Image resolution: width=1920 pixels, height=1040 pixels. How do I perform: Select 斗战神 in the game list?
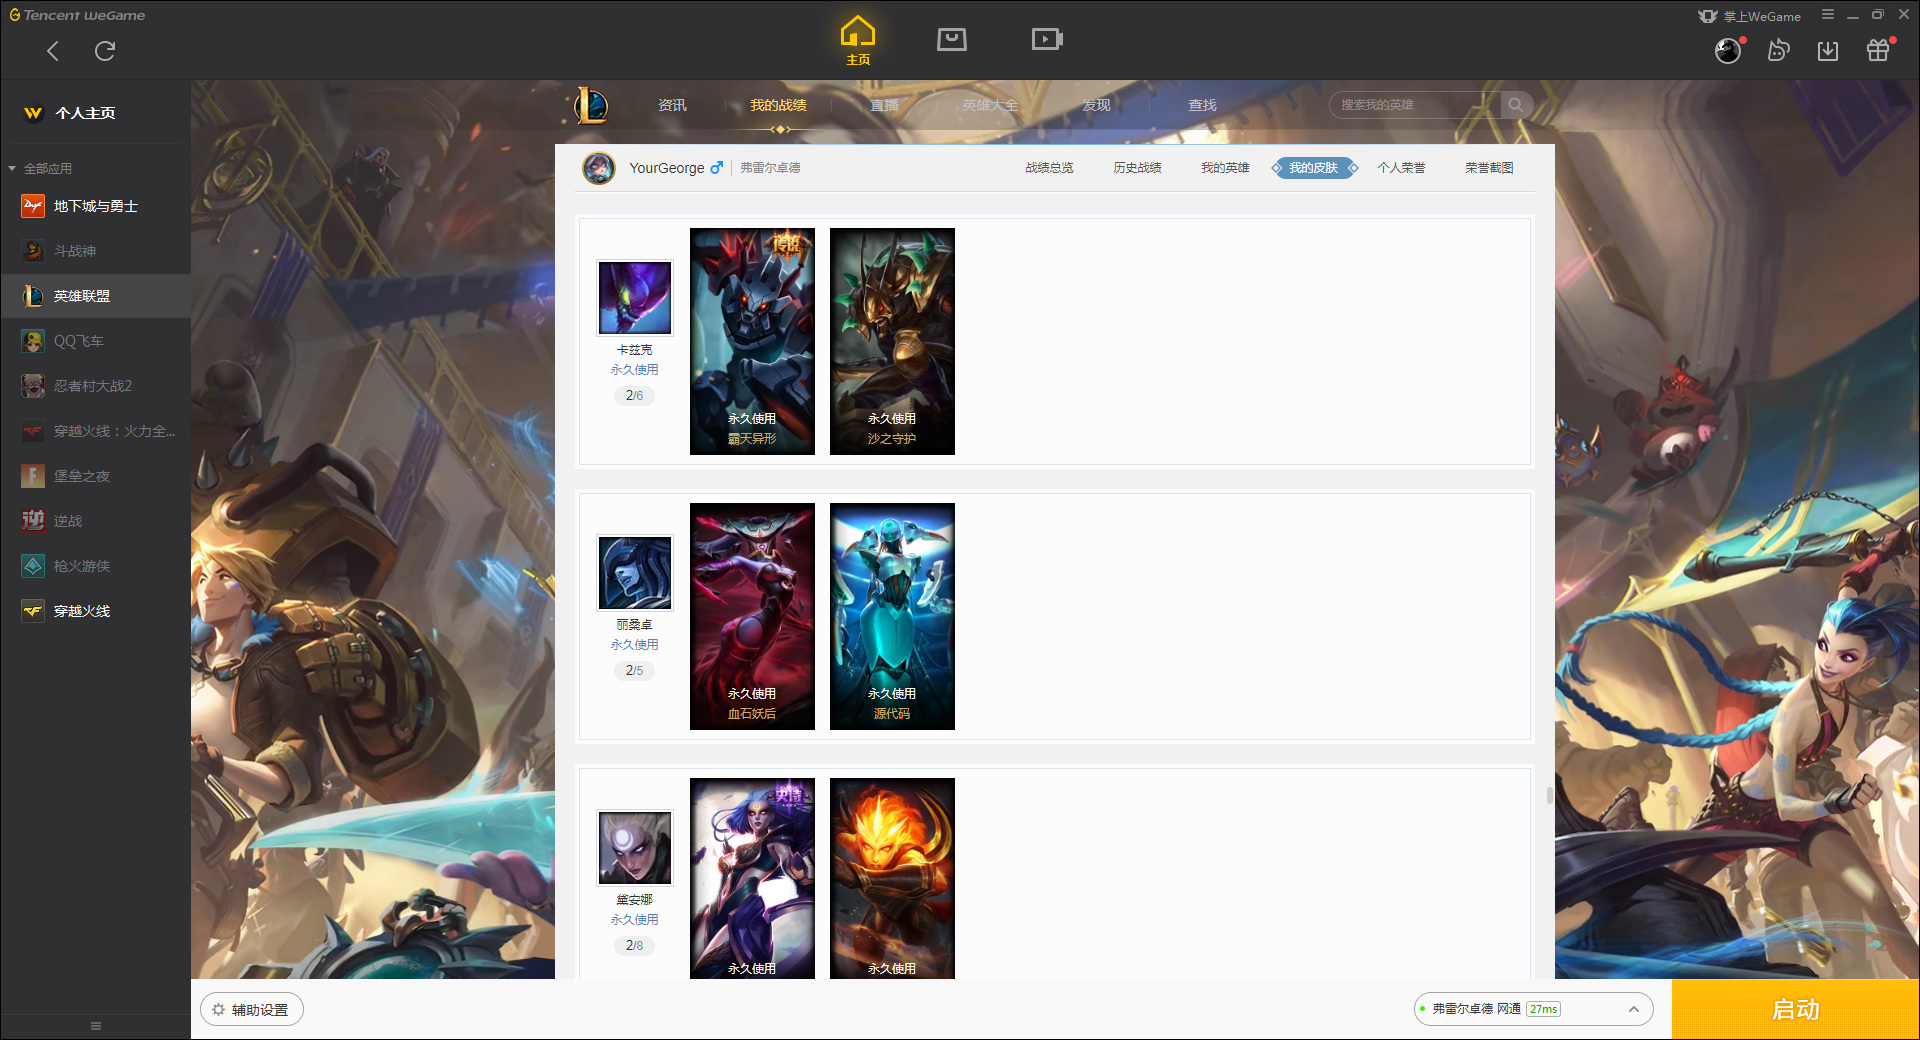point(95,251)
